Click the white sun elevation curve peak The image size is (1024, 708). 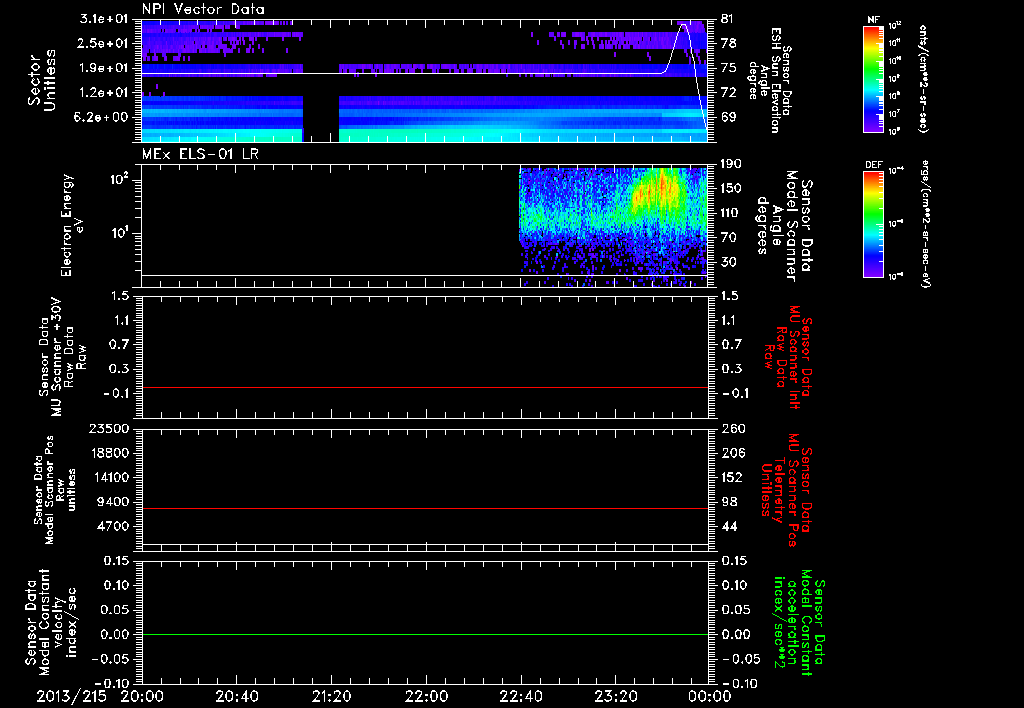click(x=683, y=25)
